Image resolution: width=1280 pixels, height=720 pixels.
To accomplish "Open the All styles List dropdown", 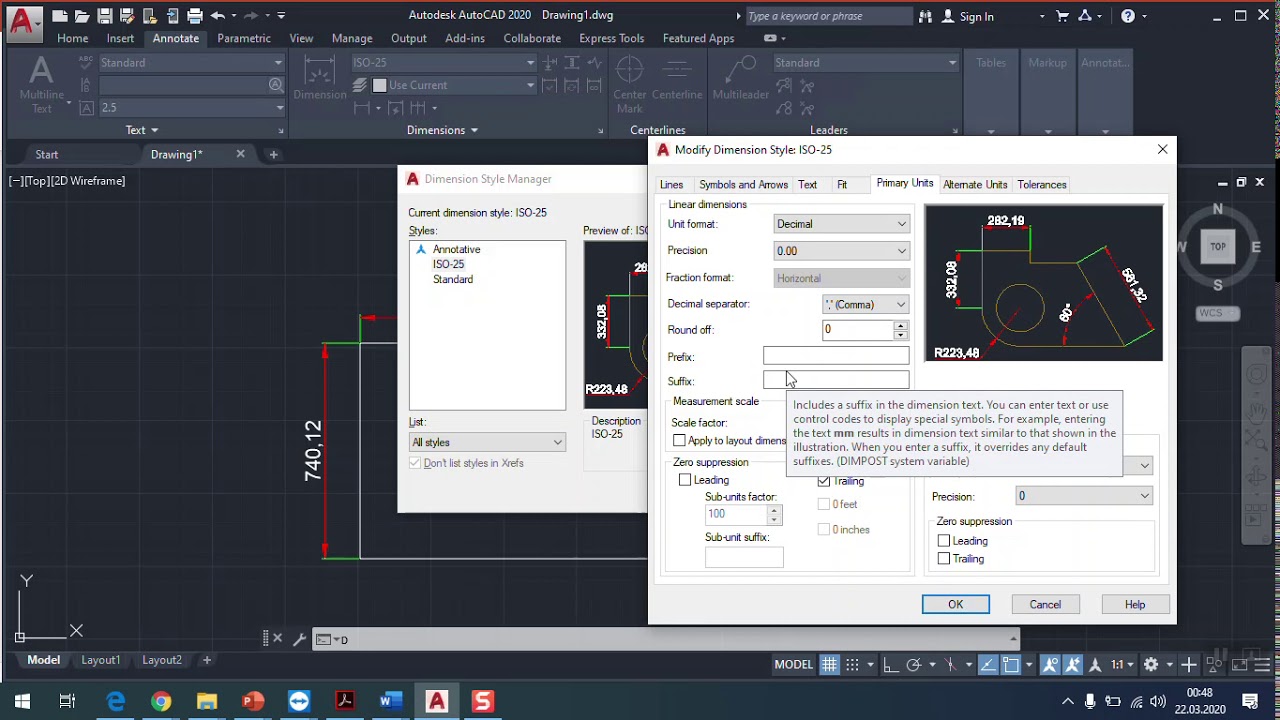I will [487, 442].
